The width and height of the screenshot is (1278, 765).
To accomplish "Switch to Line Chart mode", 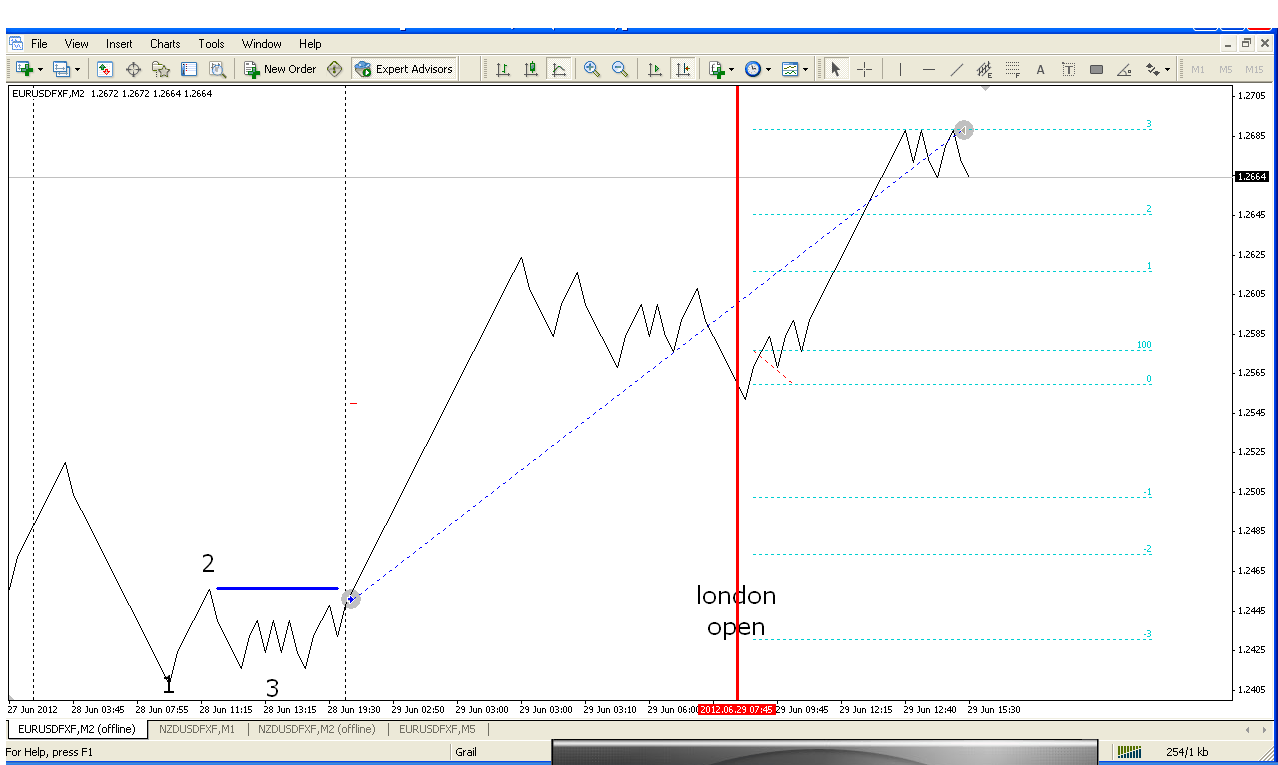I will click(559, 69).
